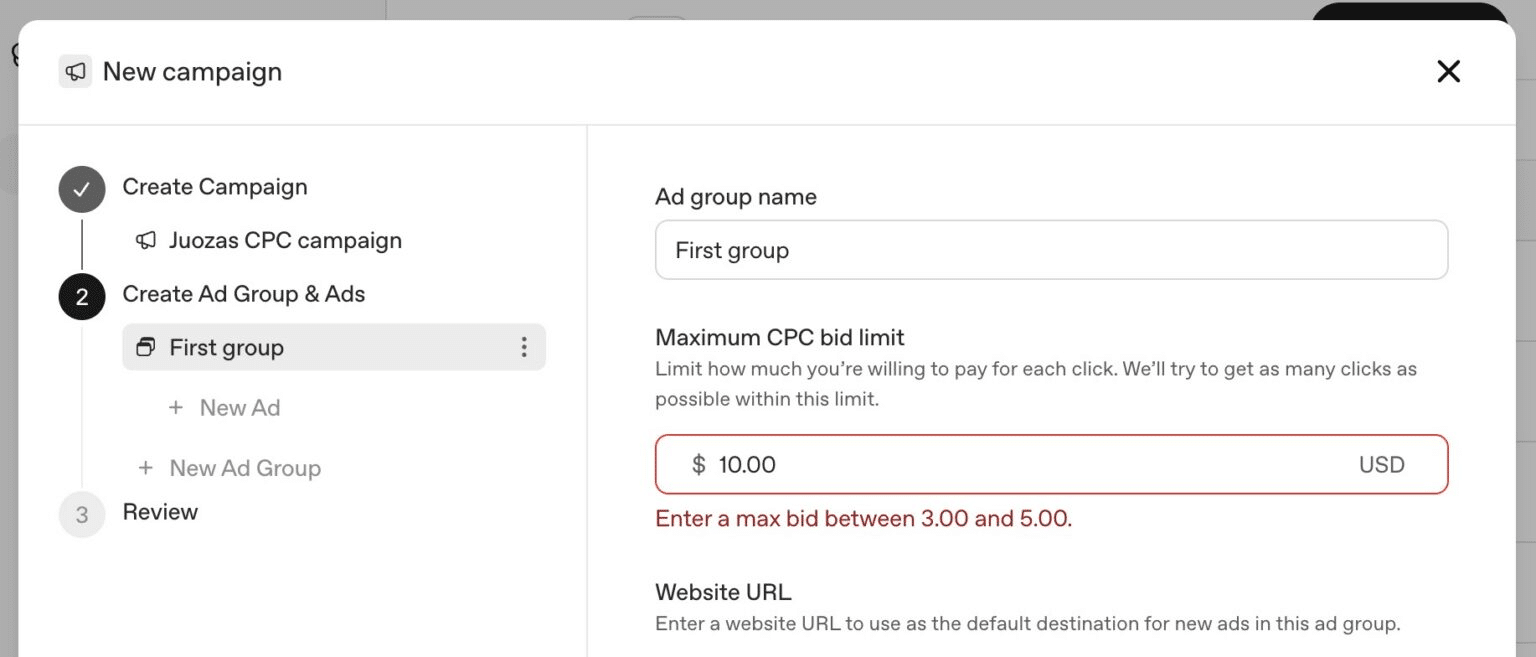
Task: Close the New campaign dialog
Action: 1448,71
